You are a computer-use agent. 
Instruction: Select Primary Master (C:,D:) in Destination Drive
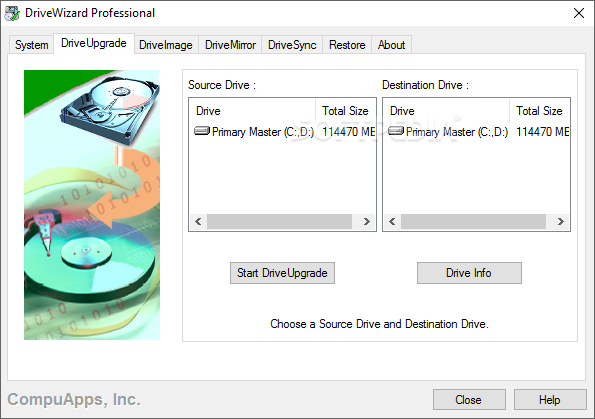click(x=457, y=132)
